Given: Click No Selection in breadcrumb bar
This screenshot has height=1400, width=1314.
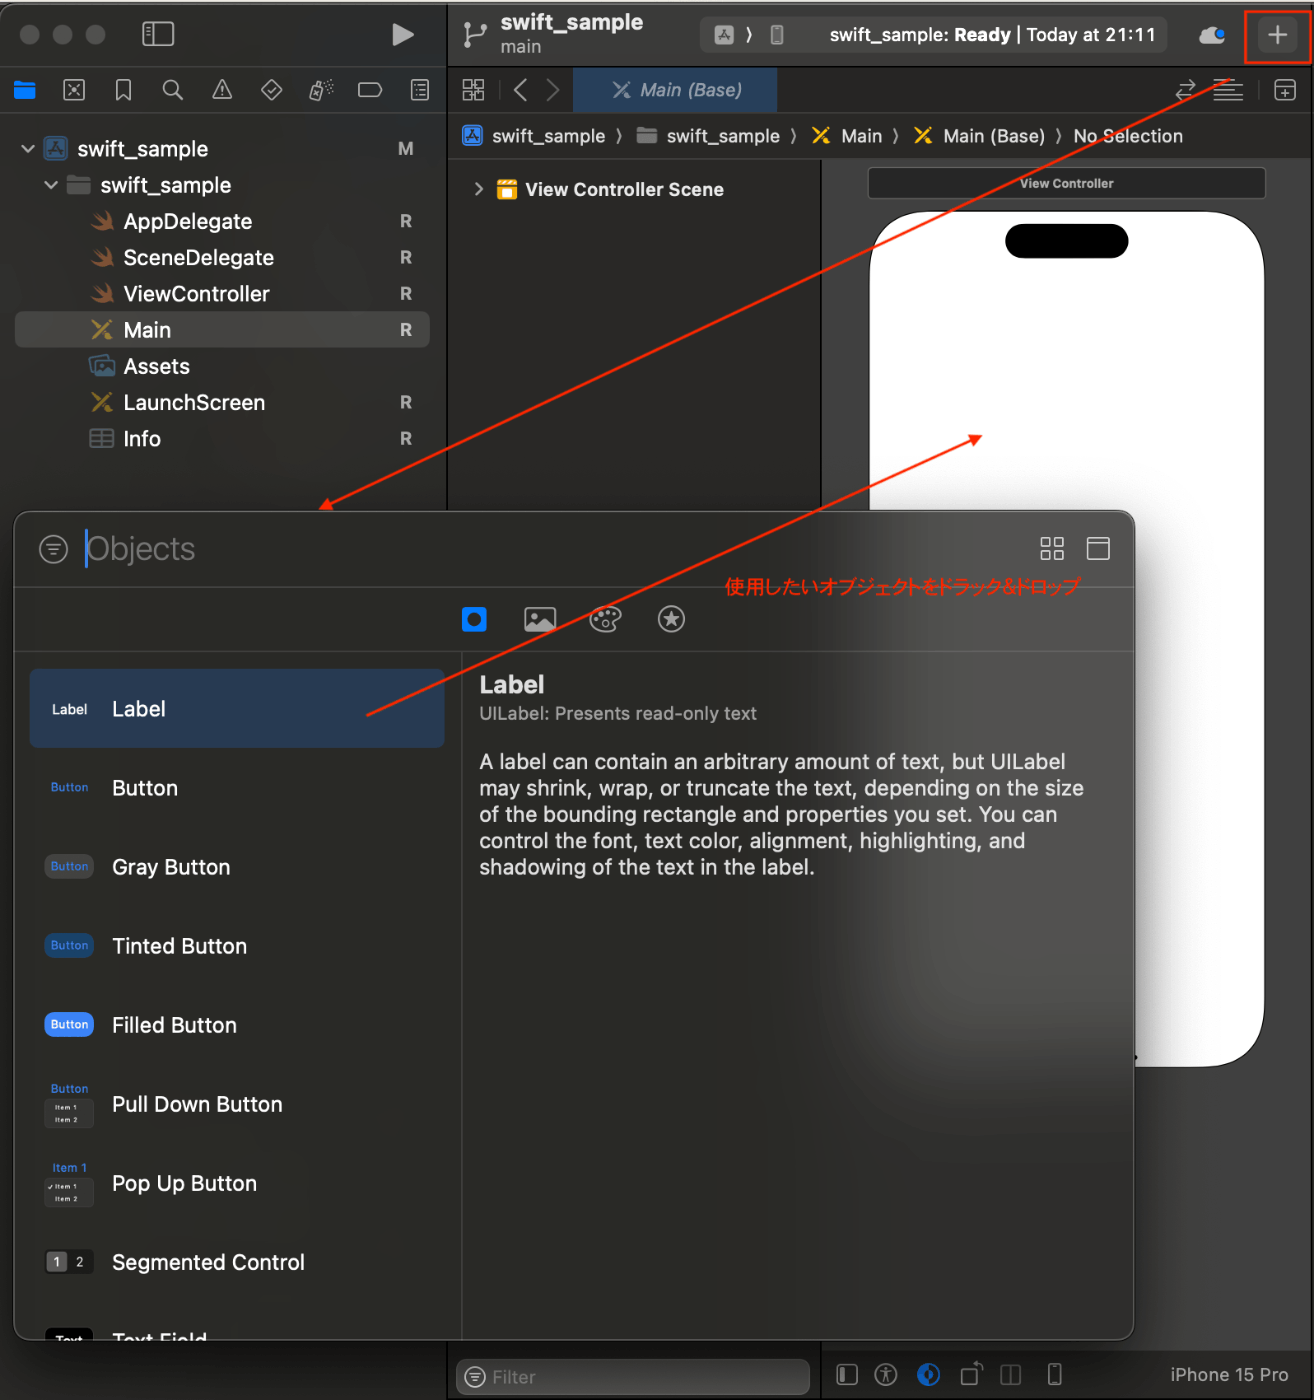Looking at the screenshot, I should click(1128, 136).
